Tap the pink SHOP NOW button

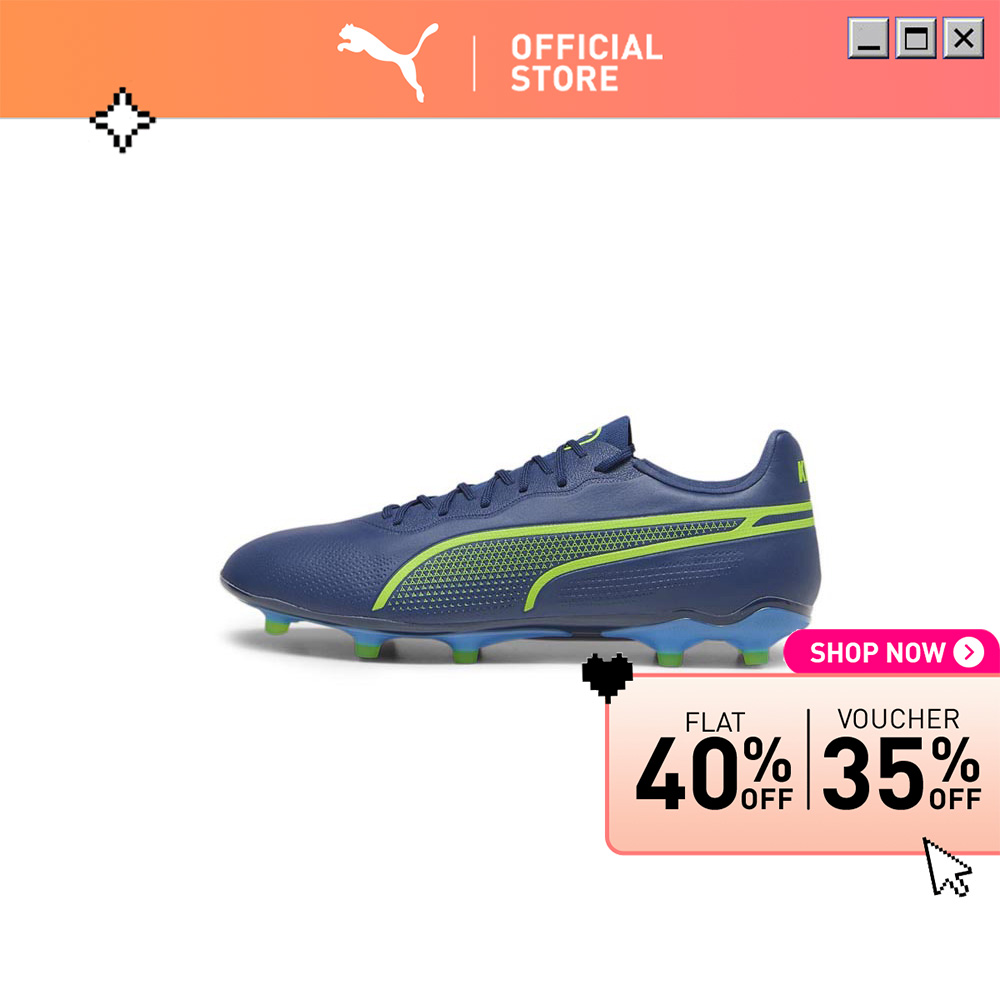click(892, 652)
